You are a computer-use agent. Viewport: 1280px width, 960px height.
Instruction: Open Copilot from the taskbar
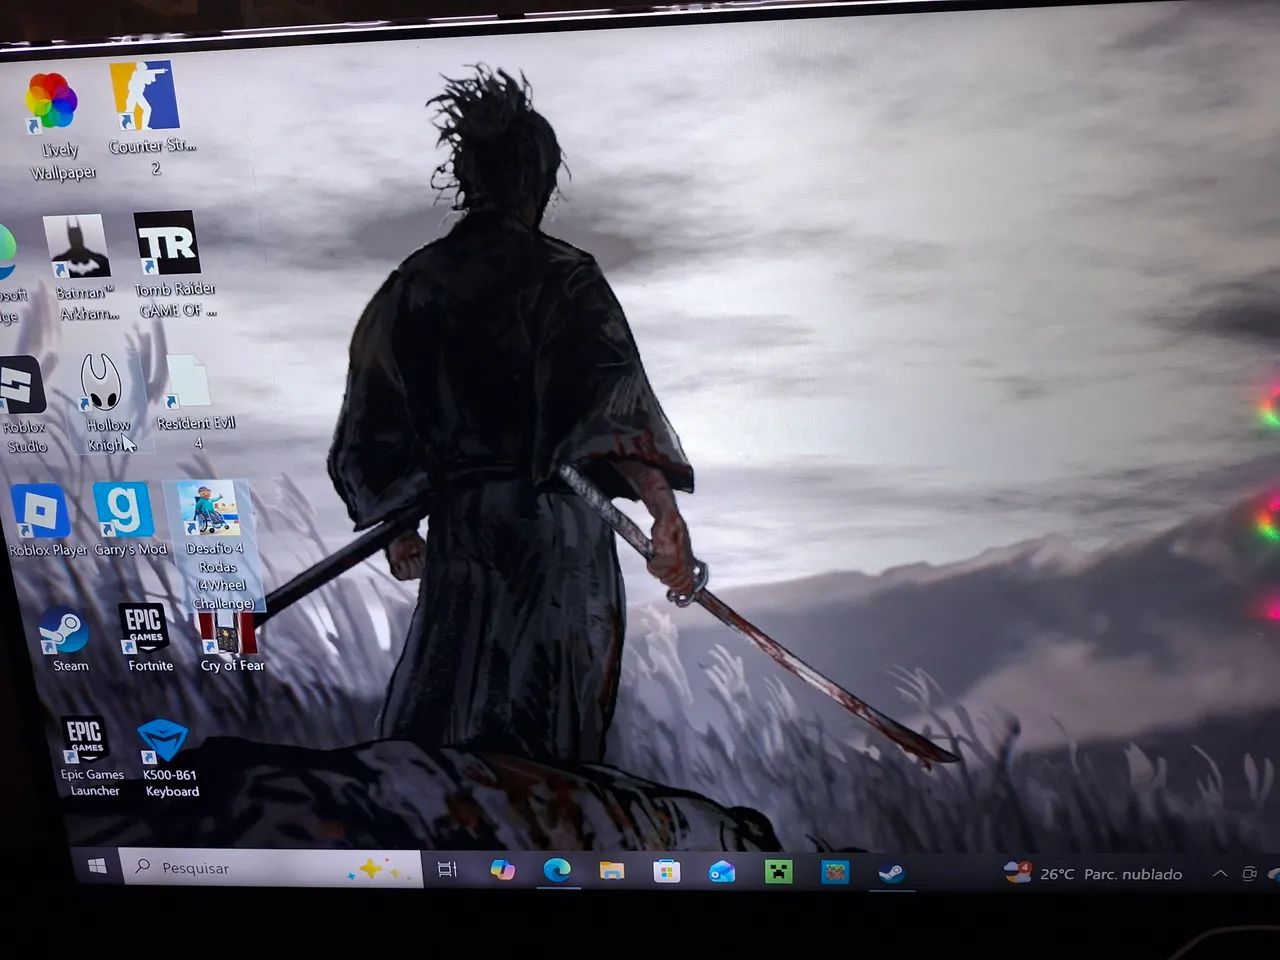(x=502, y=870)
